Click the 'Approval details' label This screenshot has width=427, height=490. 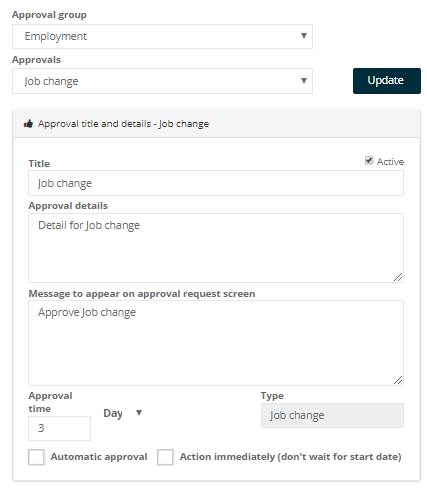(x=68, y=206)
